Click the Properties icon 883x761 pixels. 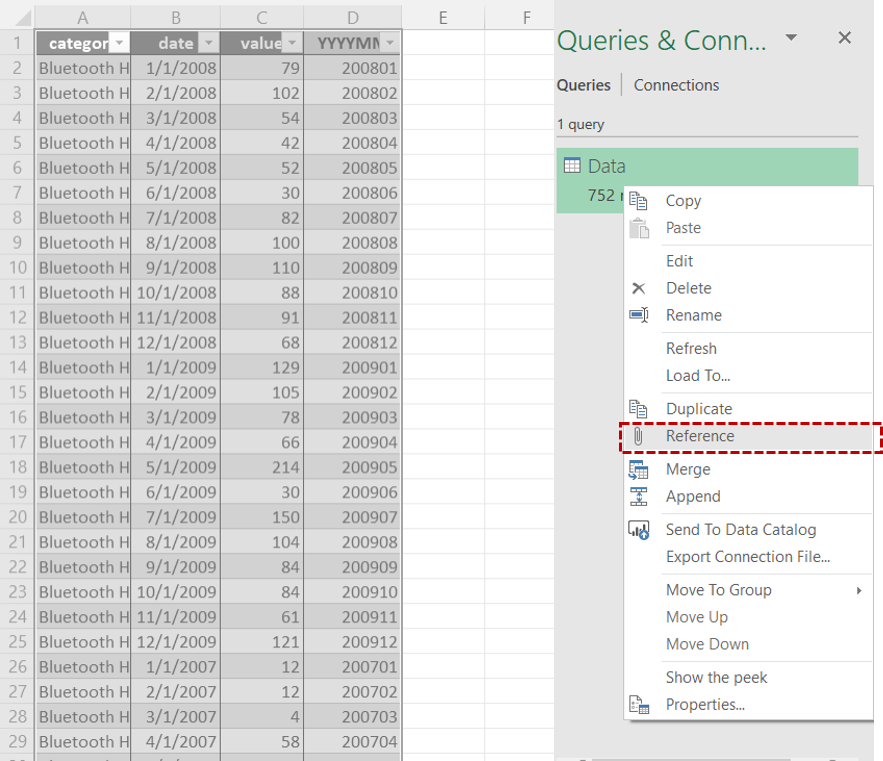pos(639,705)
